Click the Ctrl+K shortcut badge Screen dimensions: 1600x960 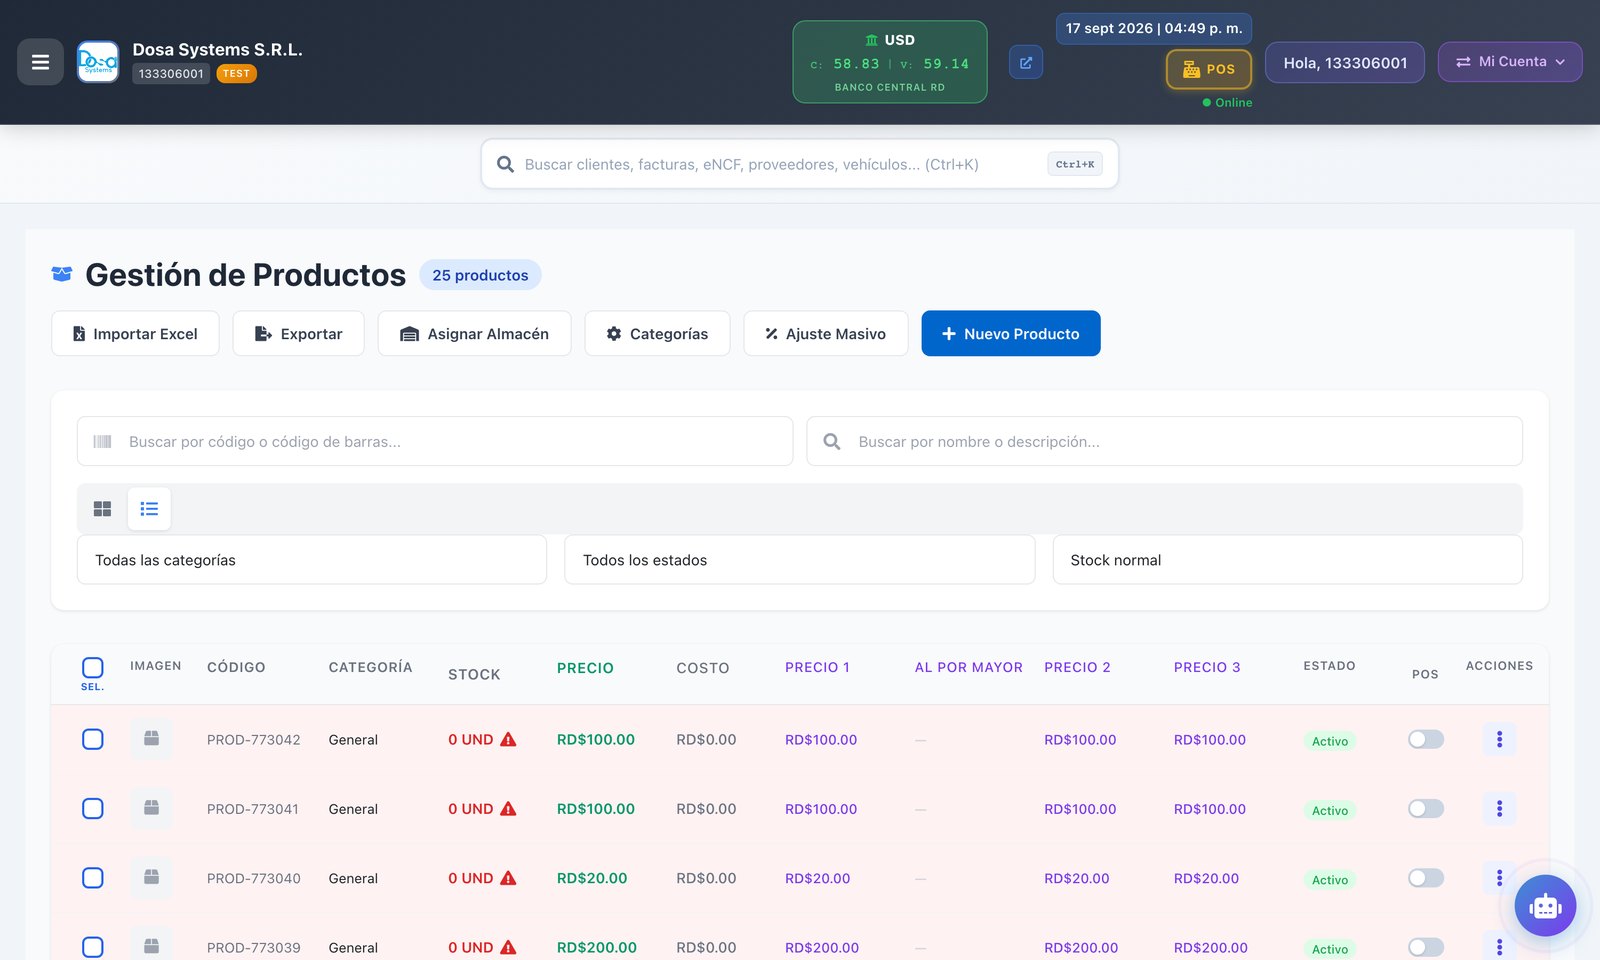pos(1075,164)
